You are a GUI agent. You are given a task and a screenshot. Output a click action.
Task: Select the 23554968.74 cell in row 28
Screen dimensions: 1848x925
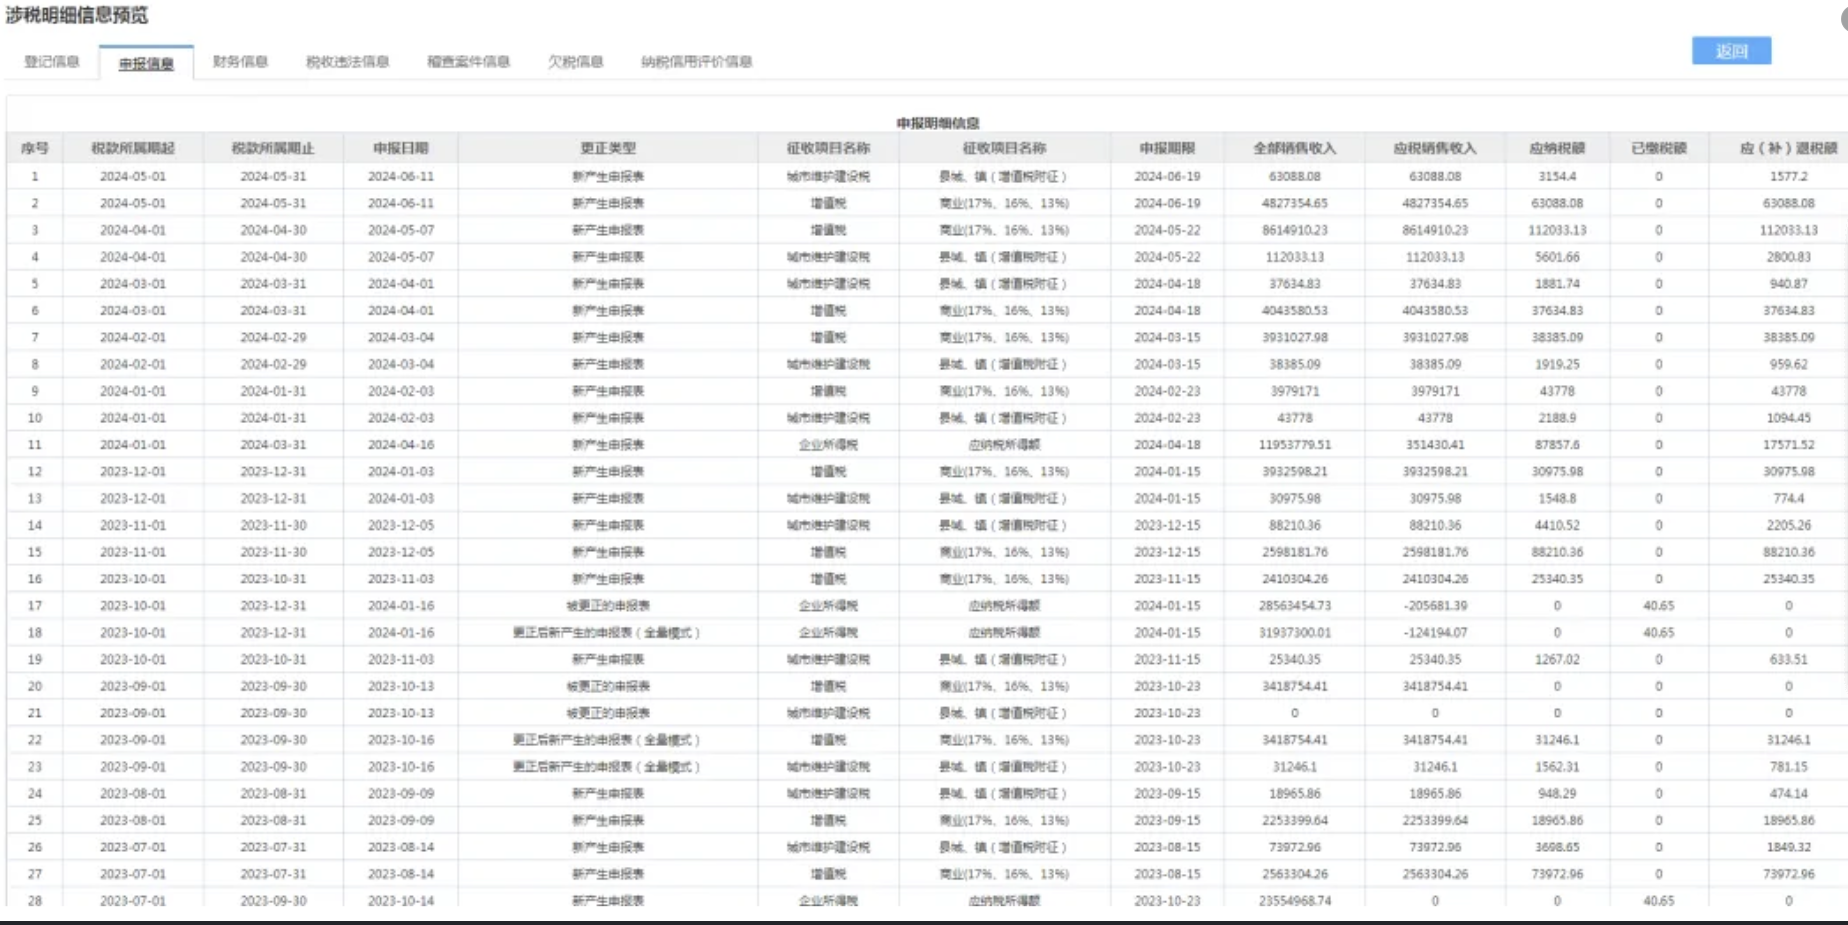point(1294,901)
